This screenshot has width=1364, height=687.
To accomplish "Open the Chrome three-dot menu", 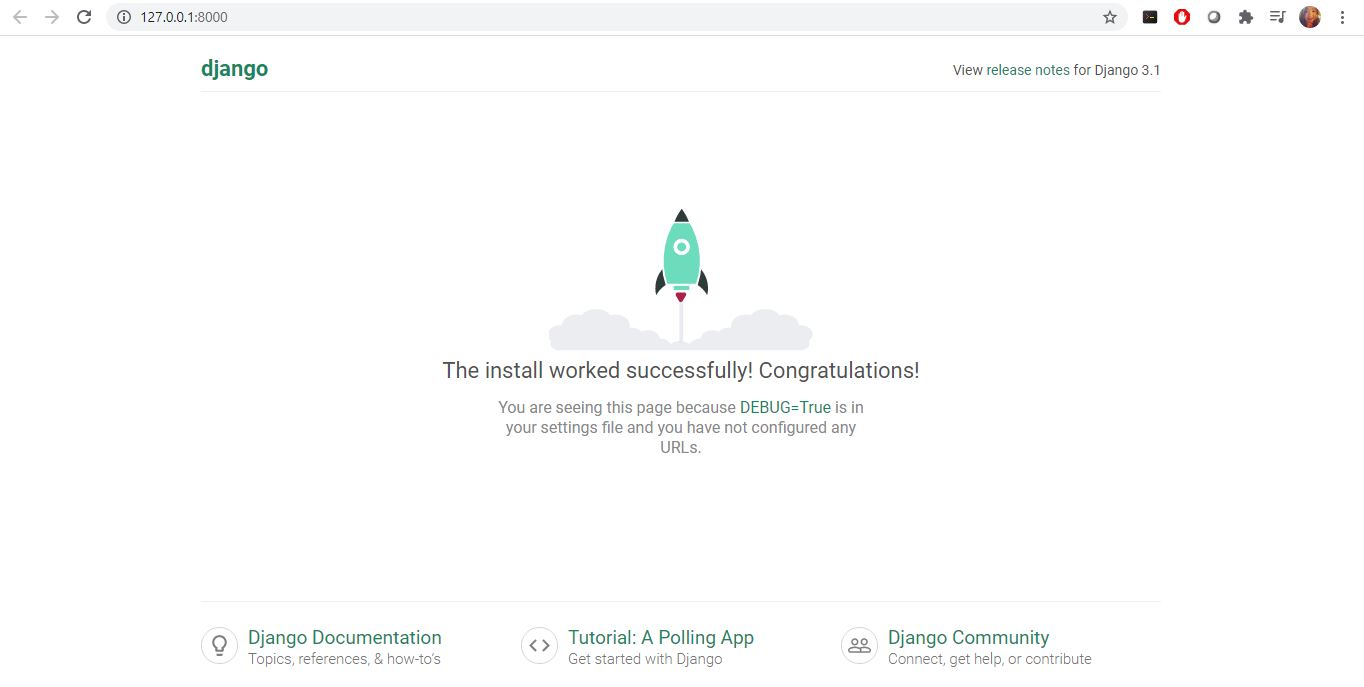I will (x=1342, y=17).
